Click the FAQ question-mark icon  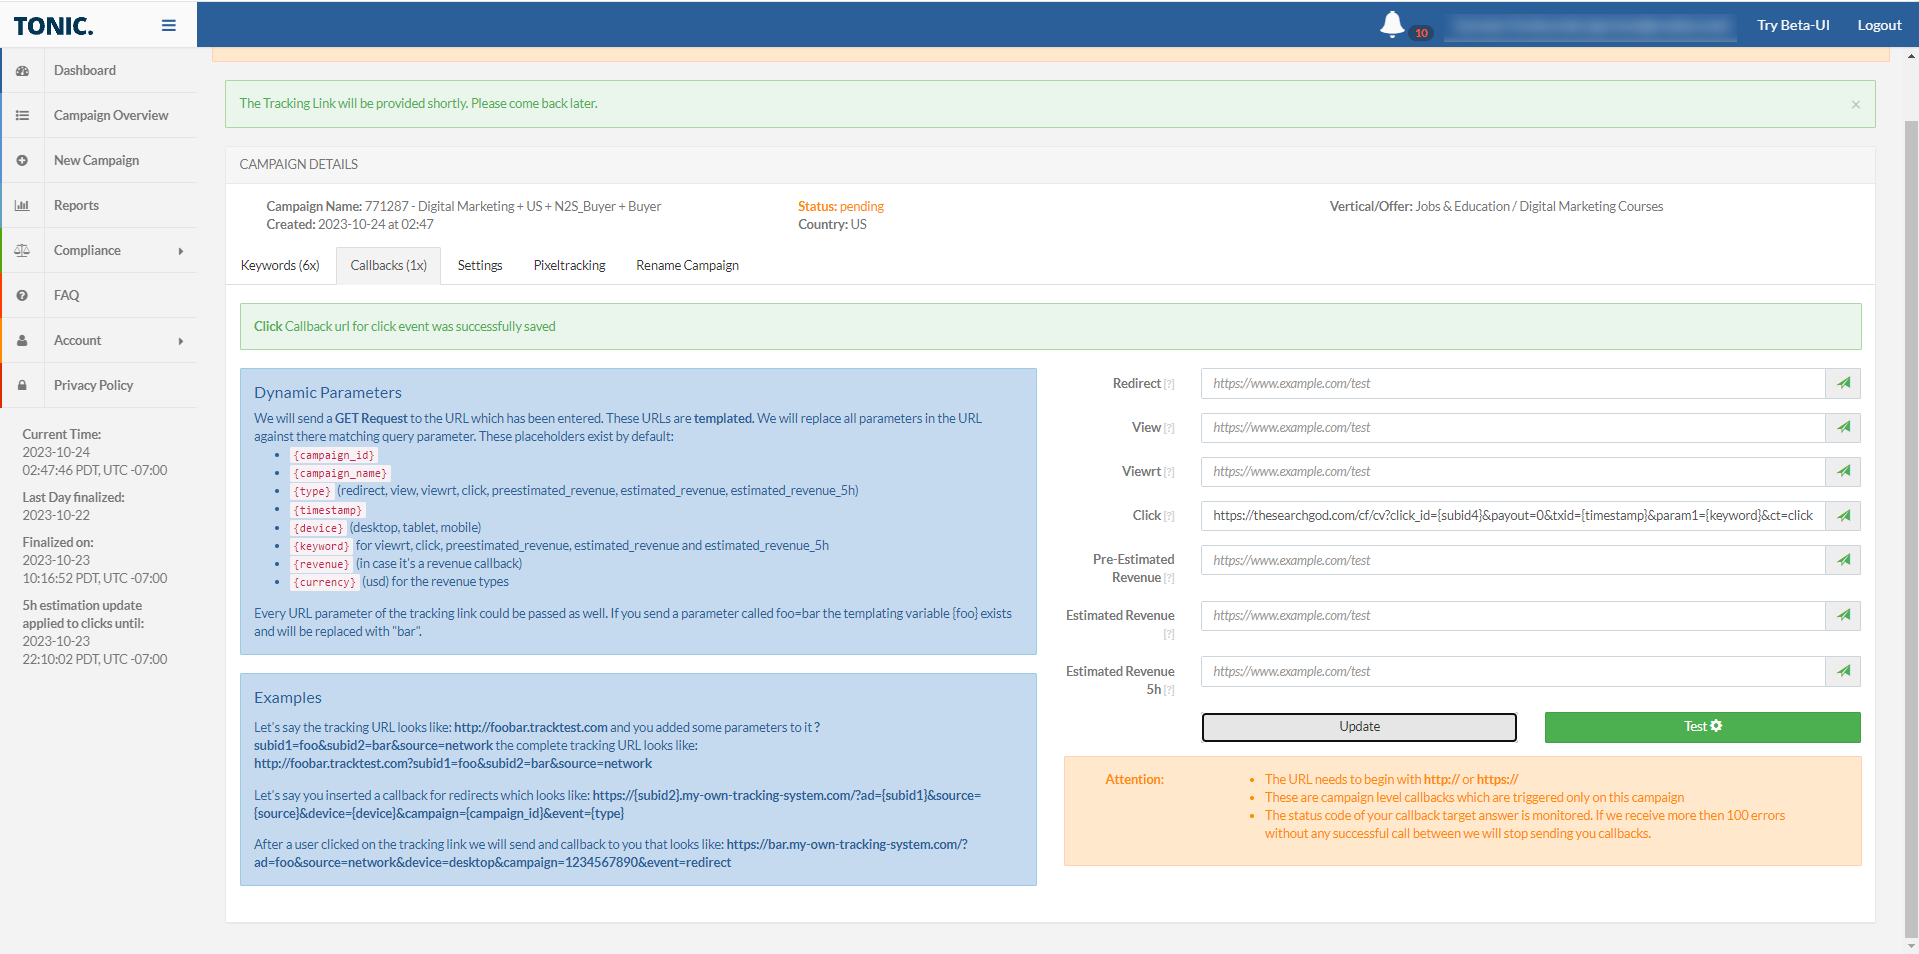tap(22, 296)
